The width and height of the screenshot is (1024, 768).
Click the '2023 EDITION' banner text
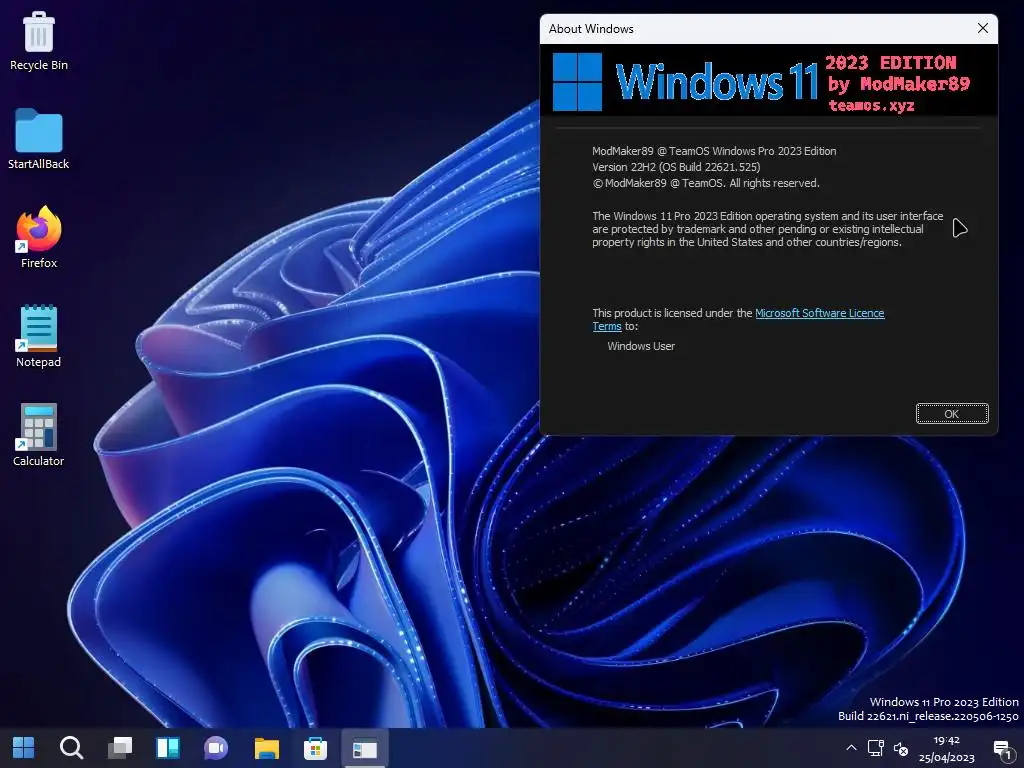890,63
